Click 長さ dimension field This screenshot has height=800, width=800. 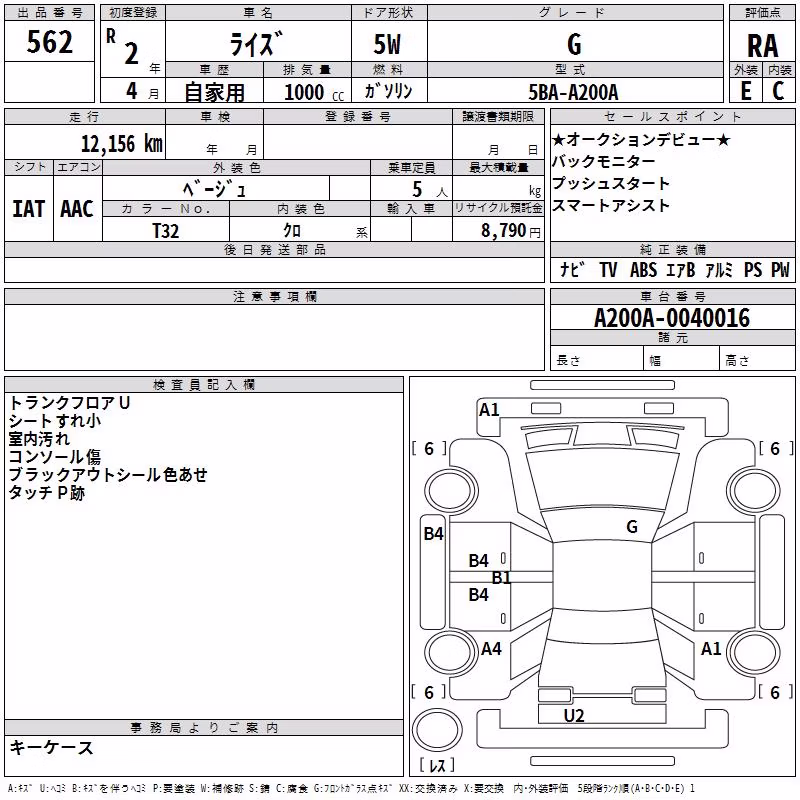click(x=596, y=360)
